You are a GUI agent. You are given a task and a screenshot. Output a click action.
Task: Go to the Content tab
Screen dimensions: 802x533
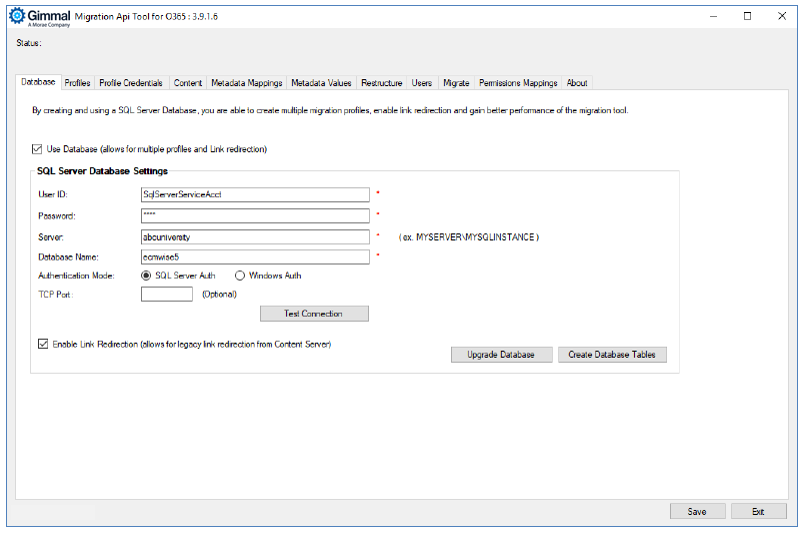(188, 83)
